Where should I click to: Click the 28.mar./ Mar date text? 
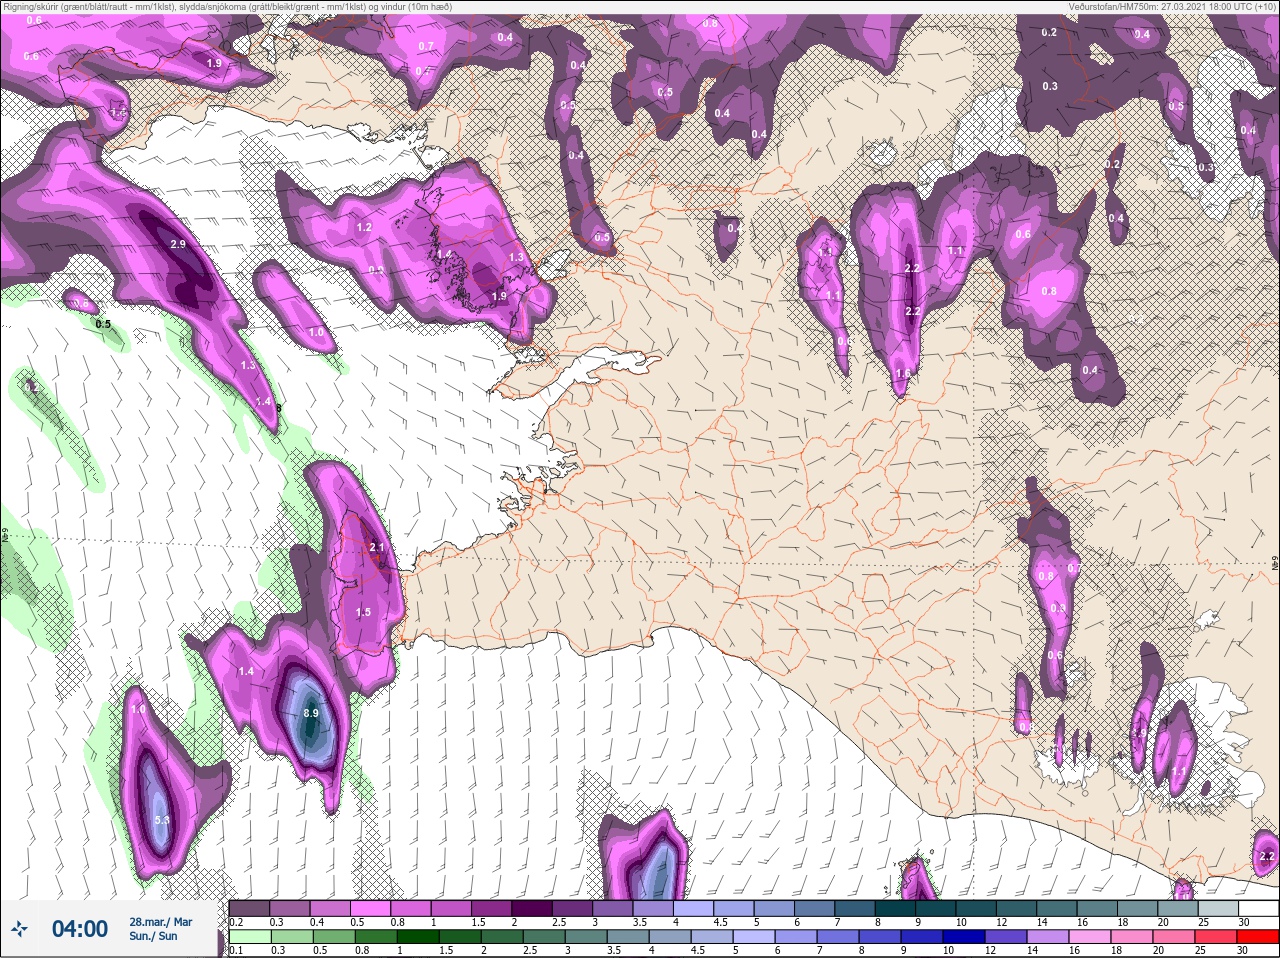[x=160, y=922]
